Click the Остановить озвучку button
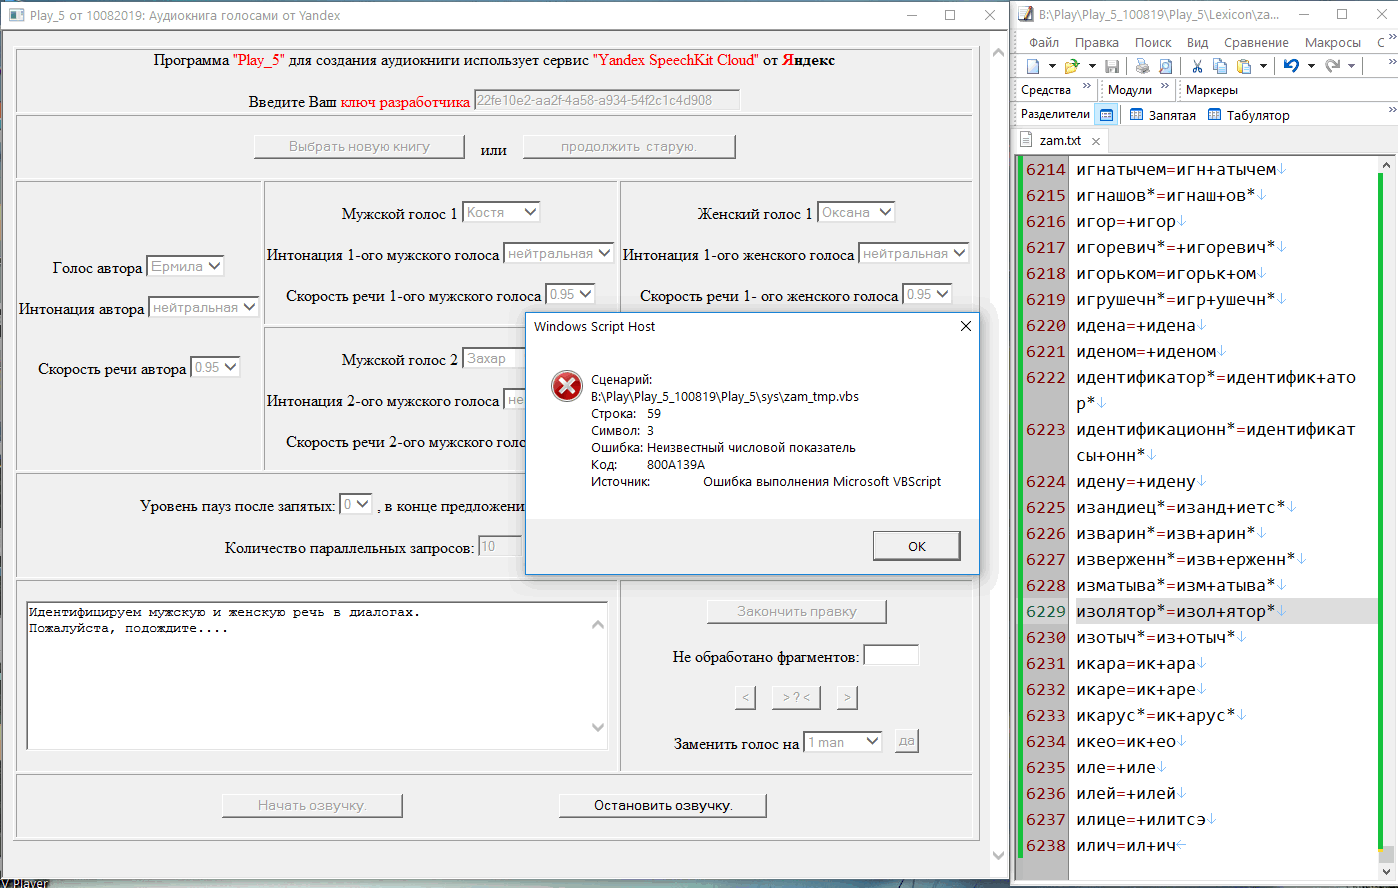1398x888 pixels. point(662,805)
